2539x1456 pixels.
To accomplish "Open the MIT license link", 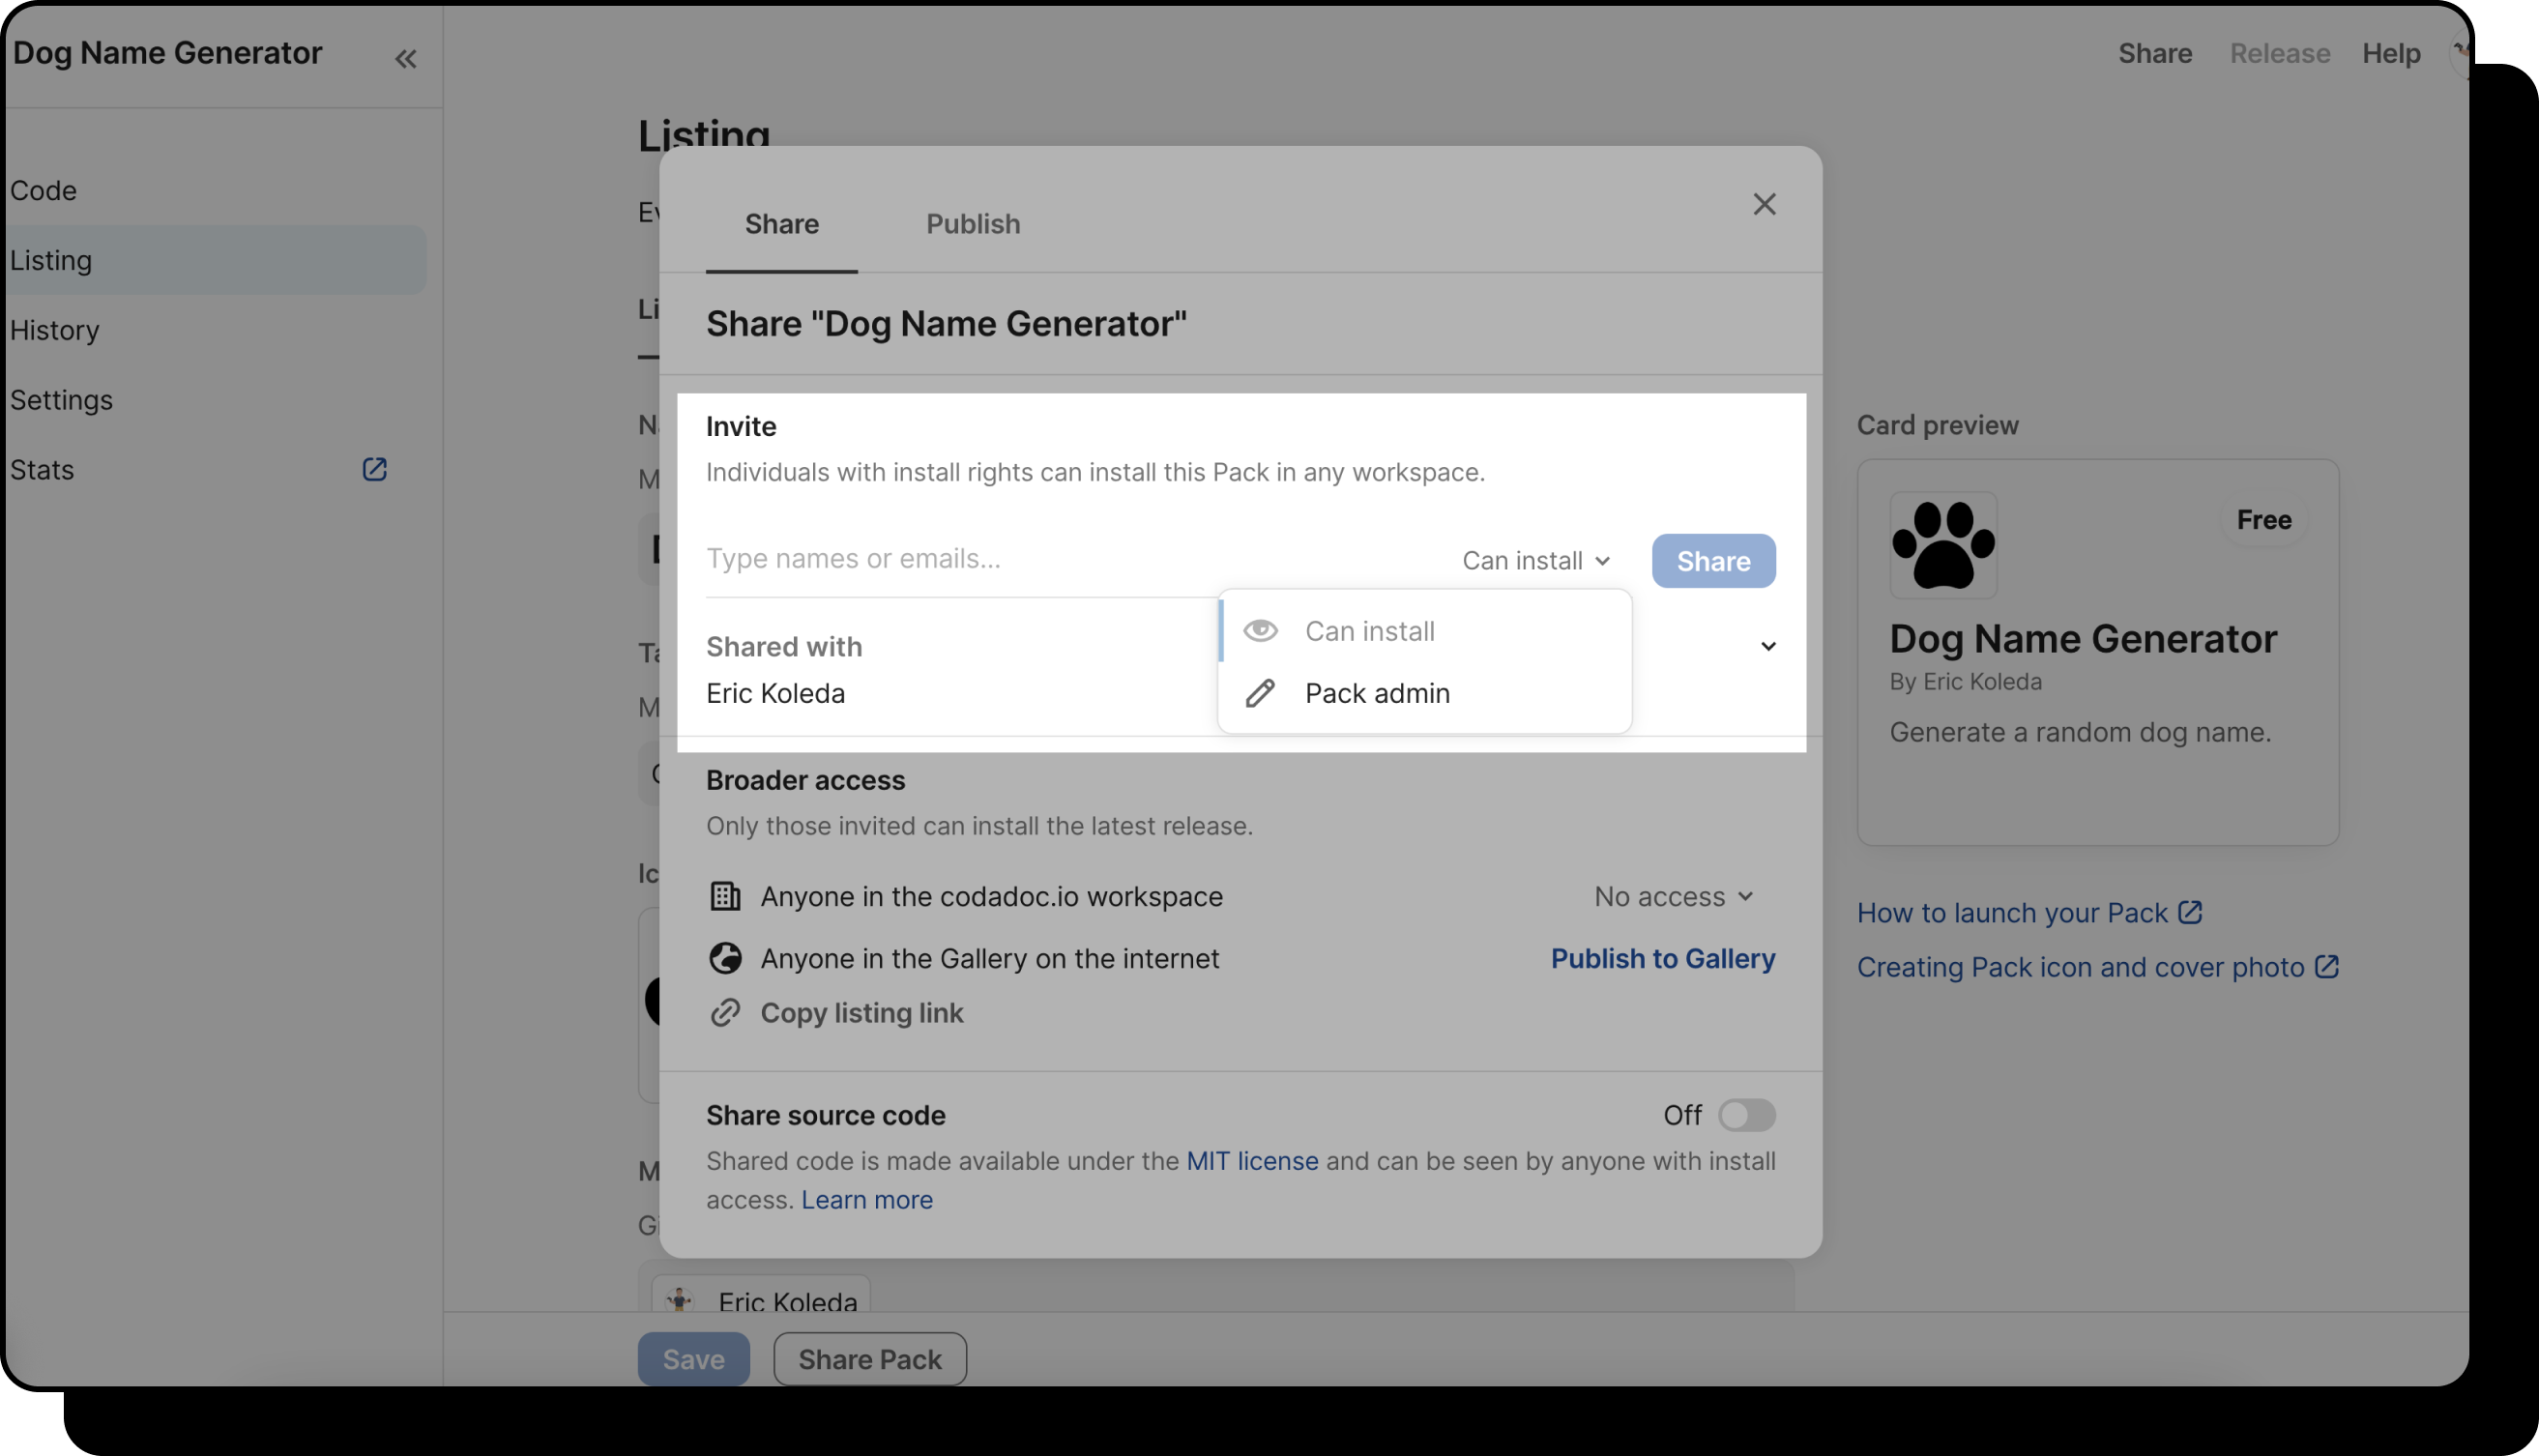I will 1251,1161.
